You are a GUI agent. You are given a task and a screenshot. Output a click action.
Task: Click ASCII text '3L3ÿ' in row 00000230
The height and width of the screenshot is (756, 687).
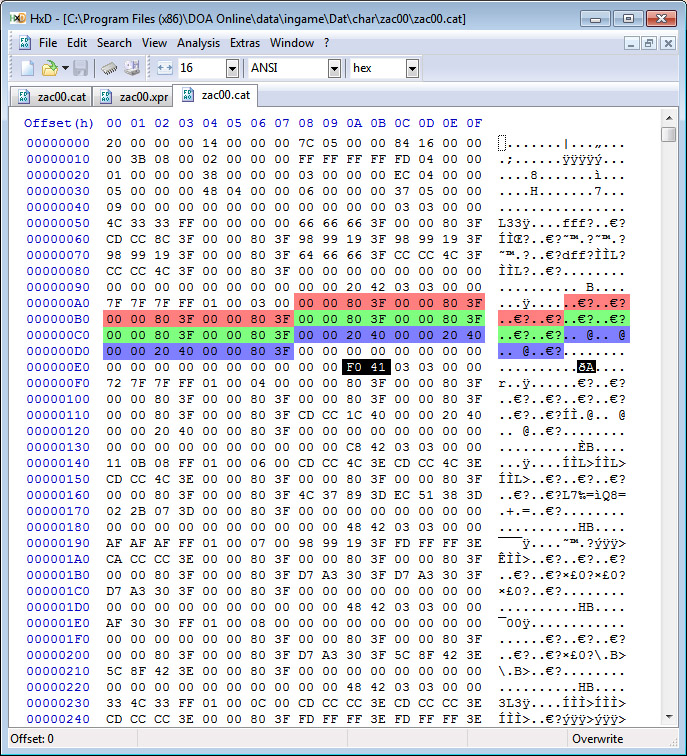(x=514, y=703)
